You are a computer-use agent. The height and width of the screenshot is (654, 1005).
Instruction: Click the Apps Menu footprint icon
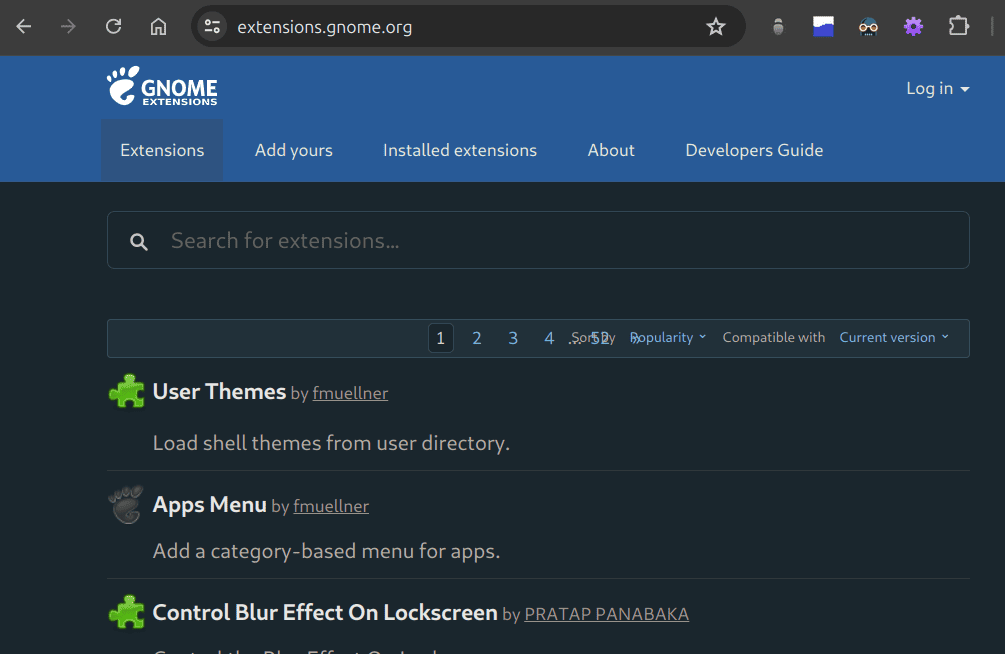click(x=126, y=505)
